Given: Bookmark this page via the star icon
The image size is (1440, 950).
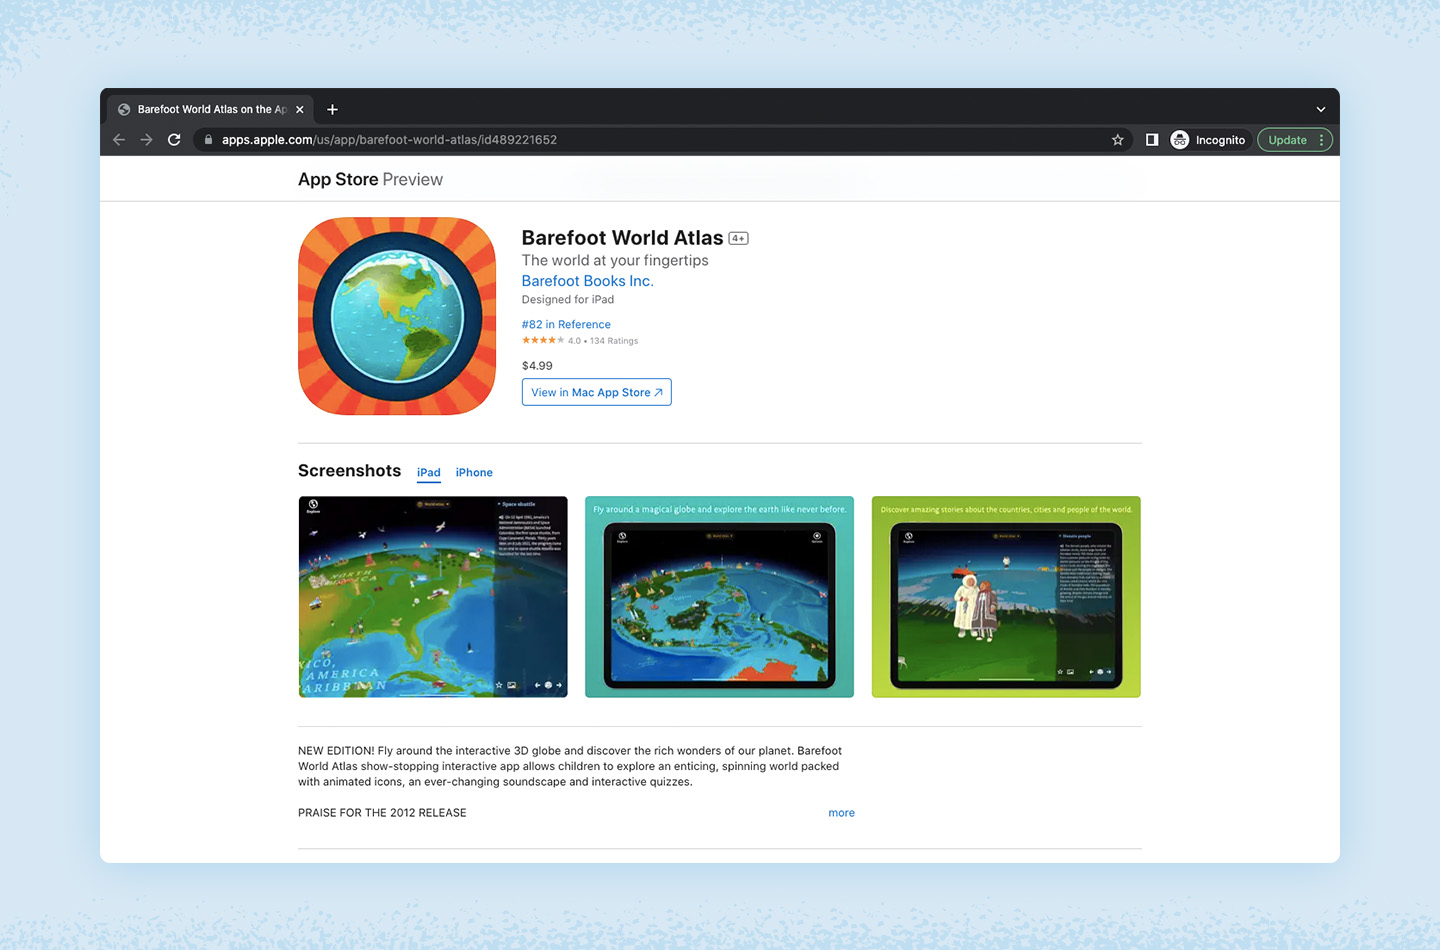Looking at the screenshot, I should point(1117,140).
